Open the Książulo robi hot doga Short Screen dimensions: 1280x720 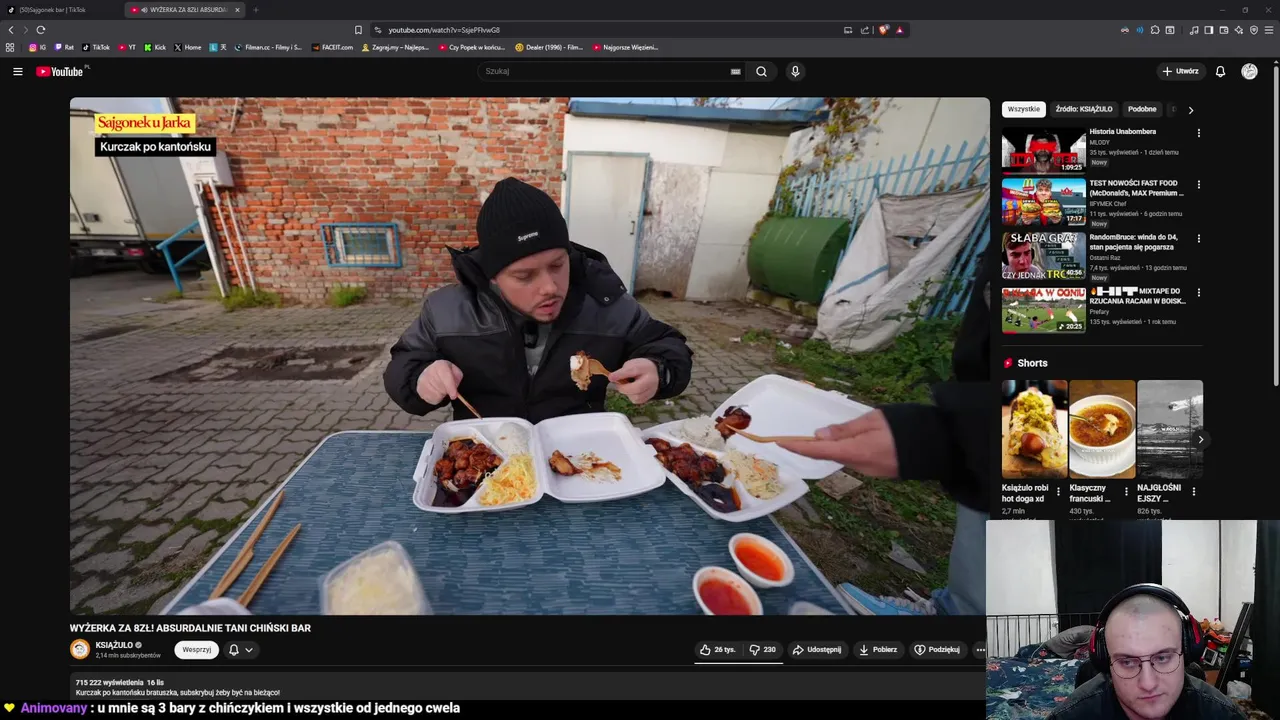pyautogui.click(x=1034, y=429)
